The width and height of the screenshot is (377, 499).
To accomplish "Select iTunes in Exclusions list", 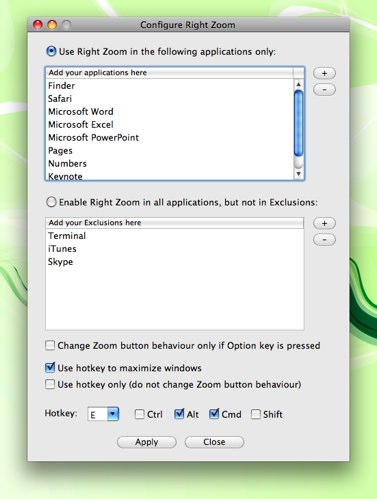I will (x=174, y=249).
